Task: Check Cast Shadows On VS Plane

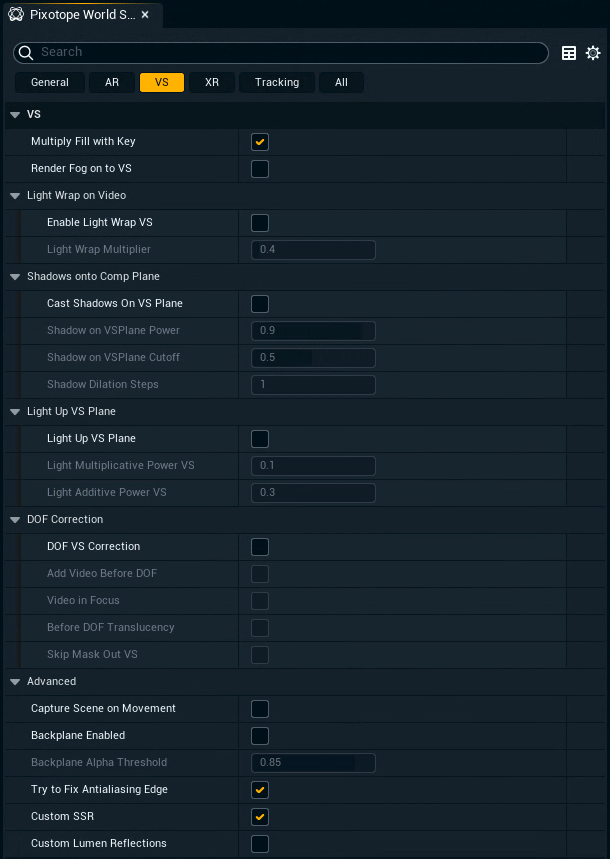Action: [260, 304]
